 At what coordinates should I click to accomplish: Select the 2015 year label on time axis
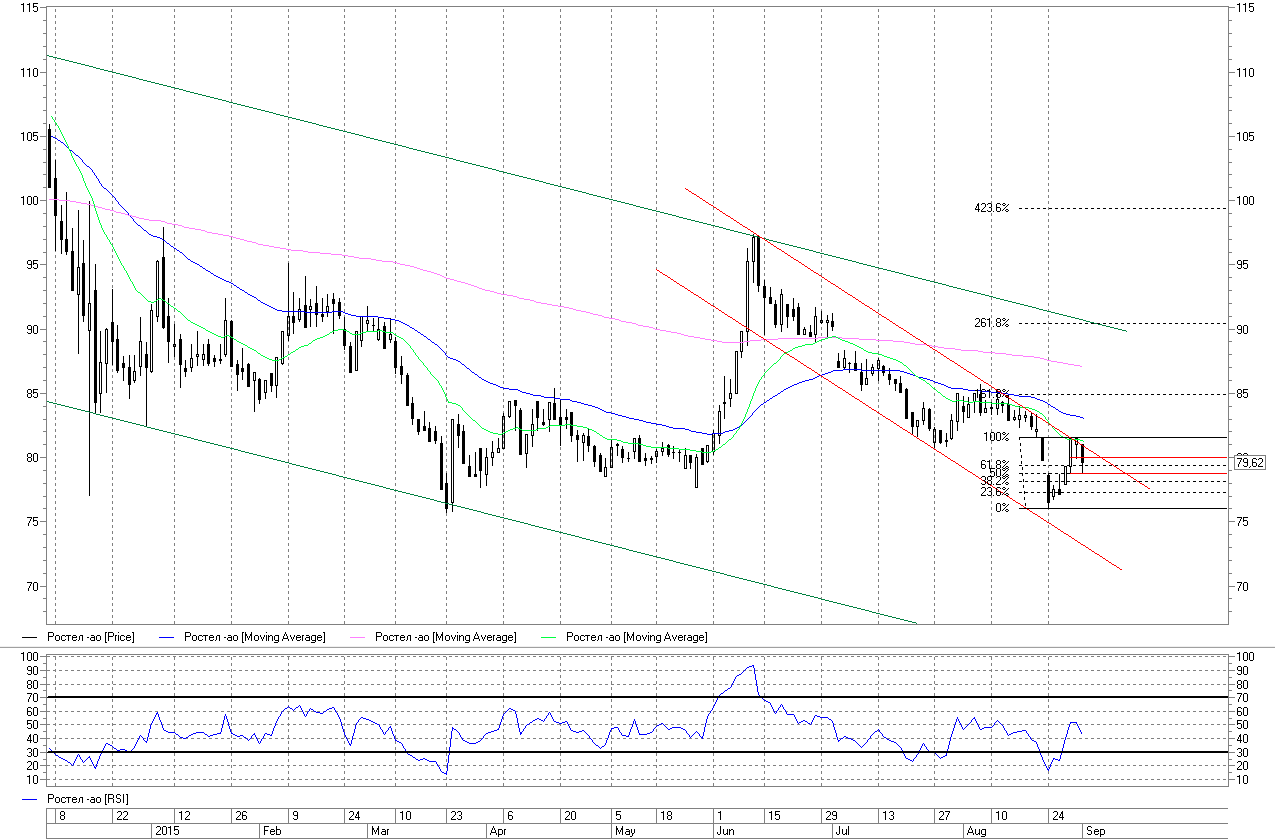click(x=165, y=831)
